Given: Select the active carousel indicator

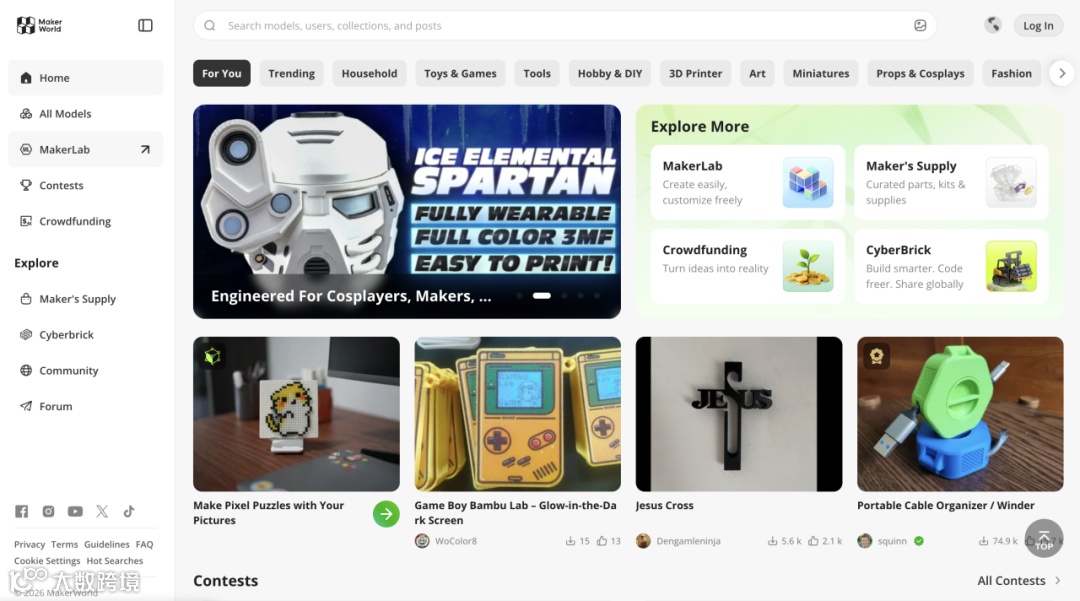Looking at the screenshot, I should click(541, 295).
